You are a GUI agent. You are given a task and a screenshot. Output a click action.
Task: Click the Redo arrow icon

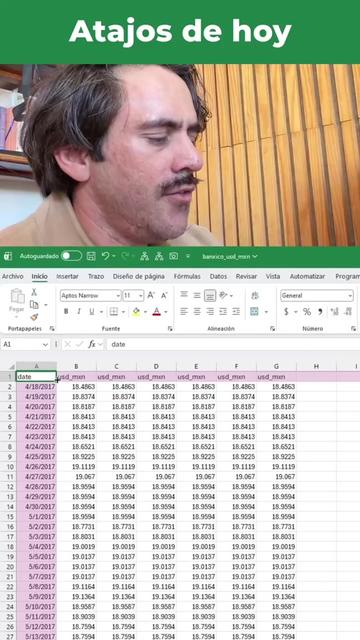125,256
